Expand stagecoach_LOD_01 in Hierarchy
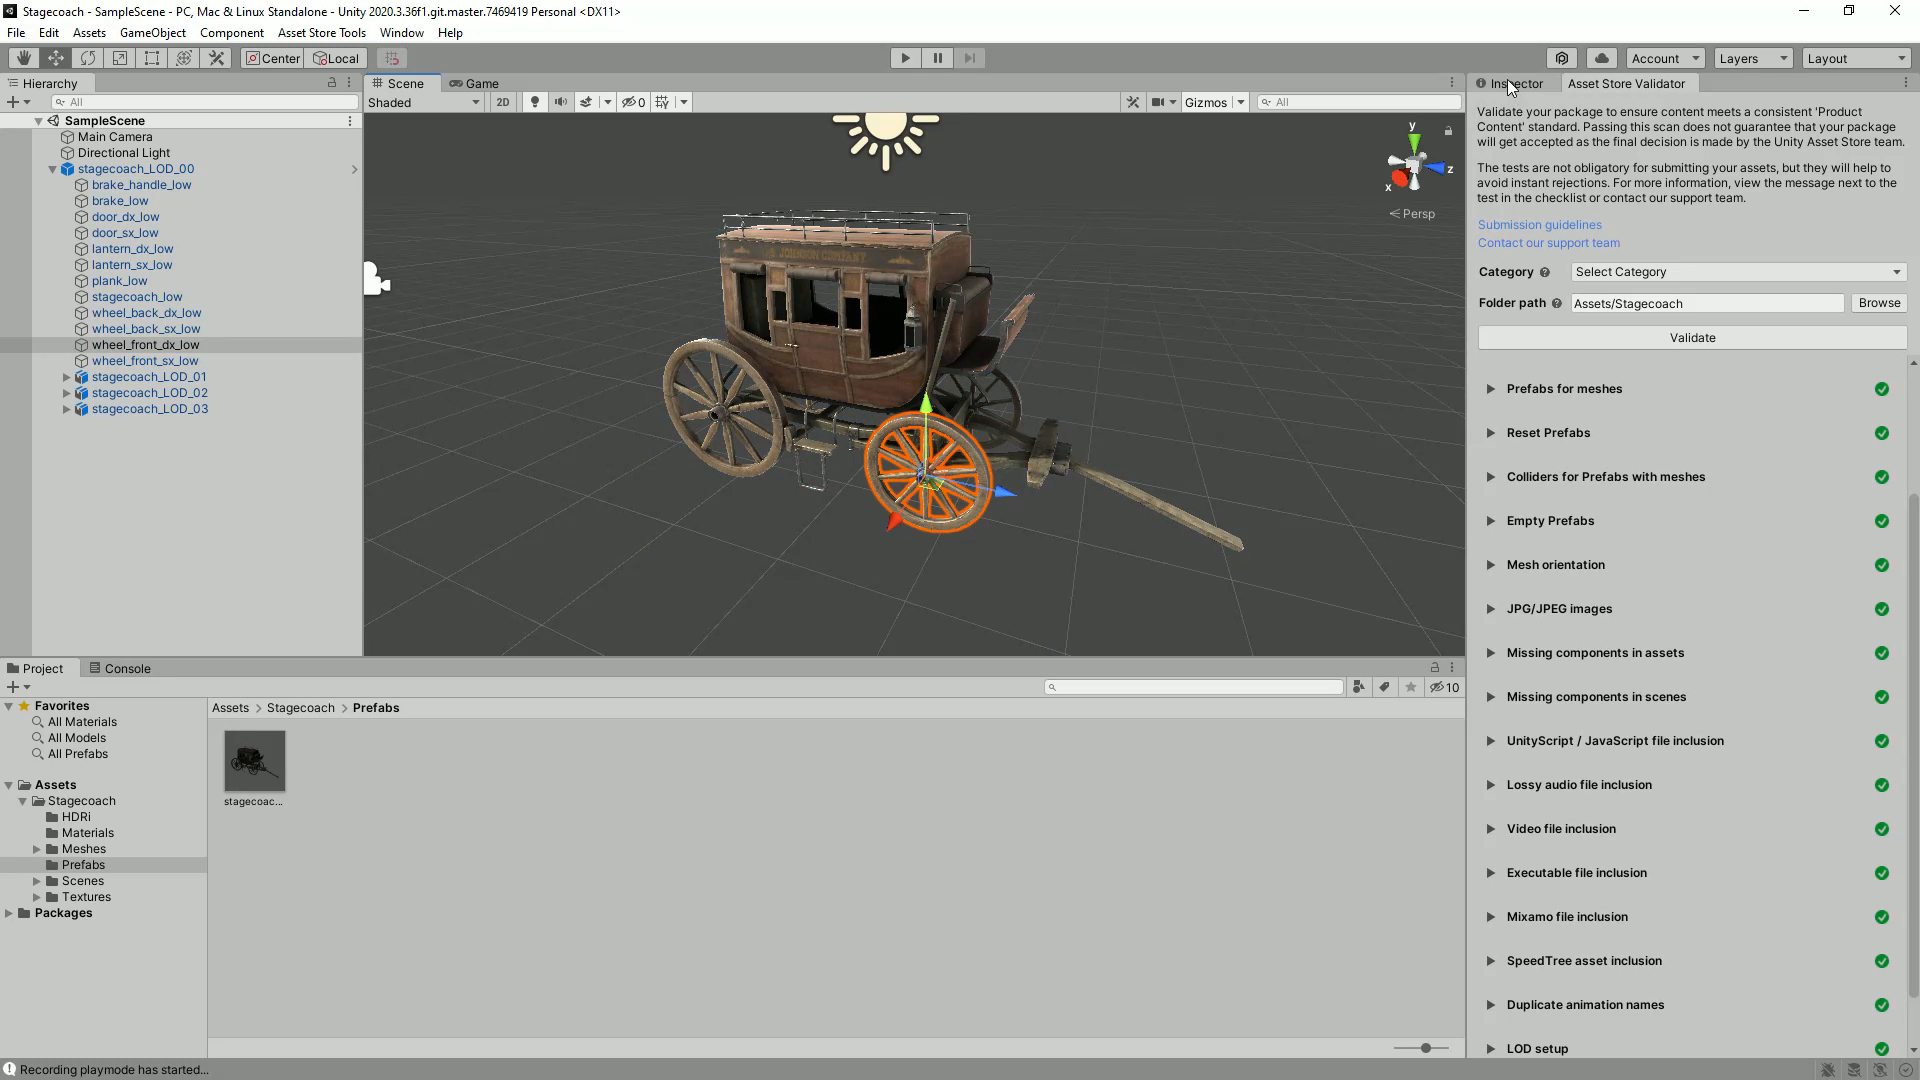This screenshot has width=1920, height=1080. click(x=67, y=377)
